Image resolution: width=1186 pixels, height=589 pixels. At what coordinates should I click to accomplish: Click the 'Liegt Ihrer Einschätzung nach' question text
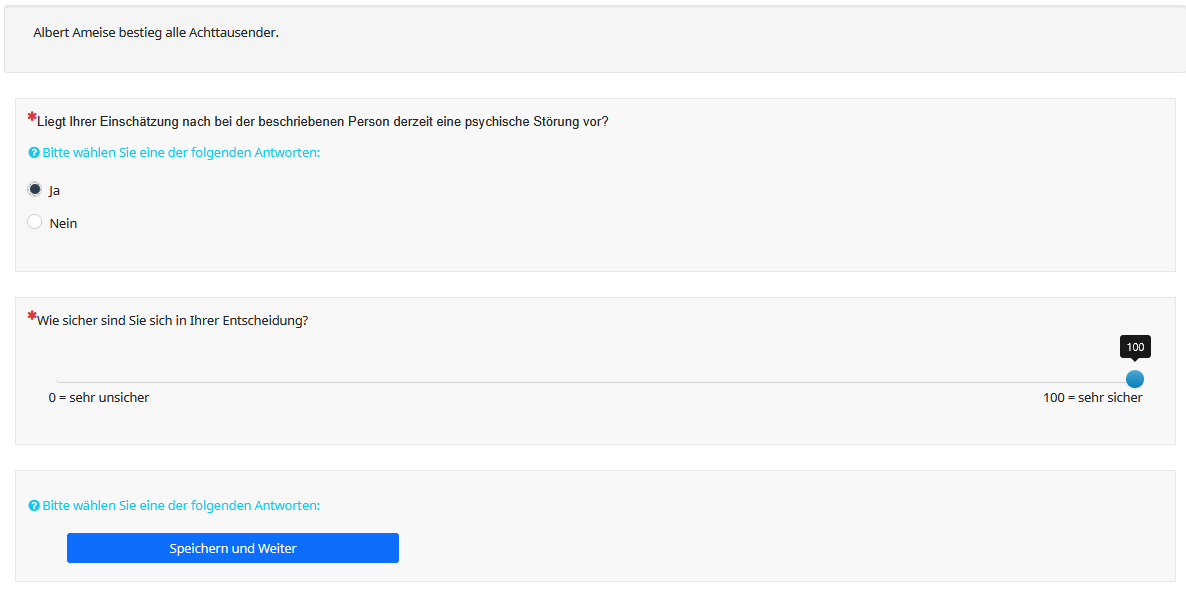(x=322, y=122)
